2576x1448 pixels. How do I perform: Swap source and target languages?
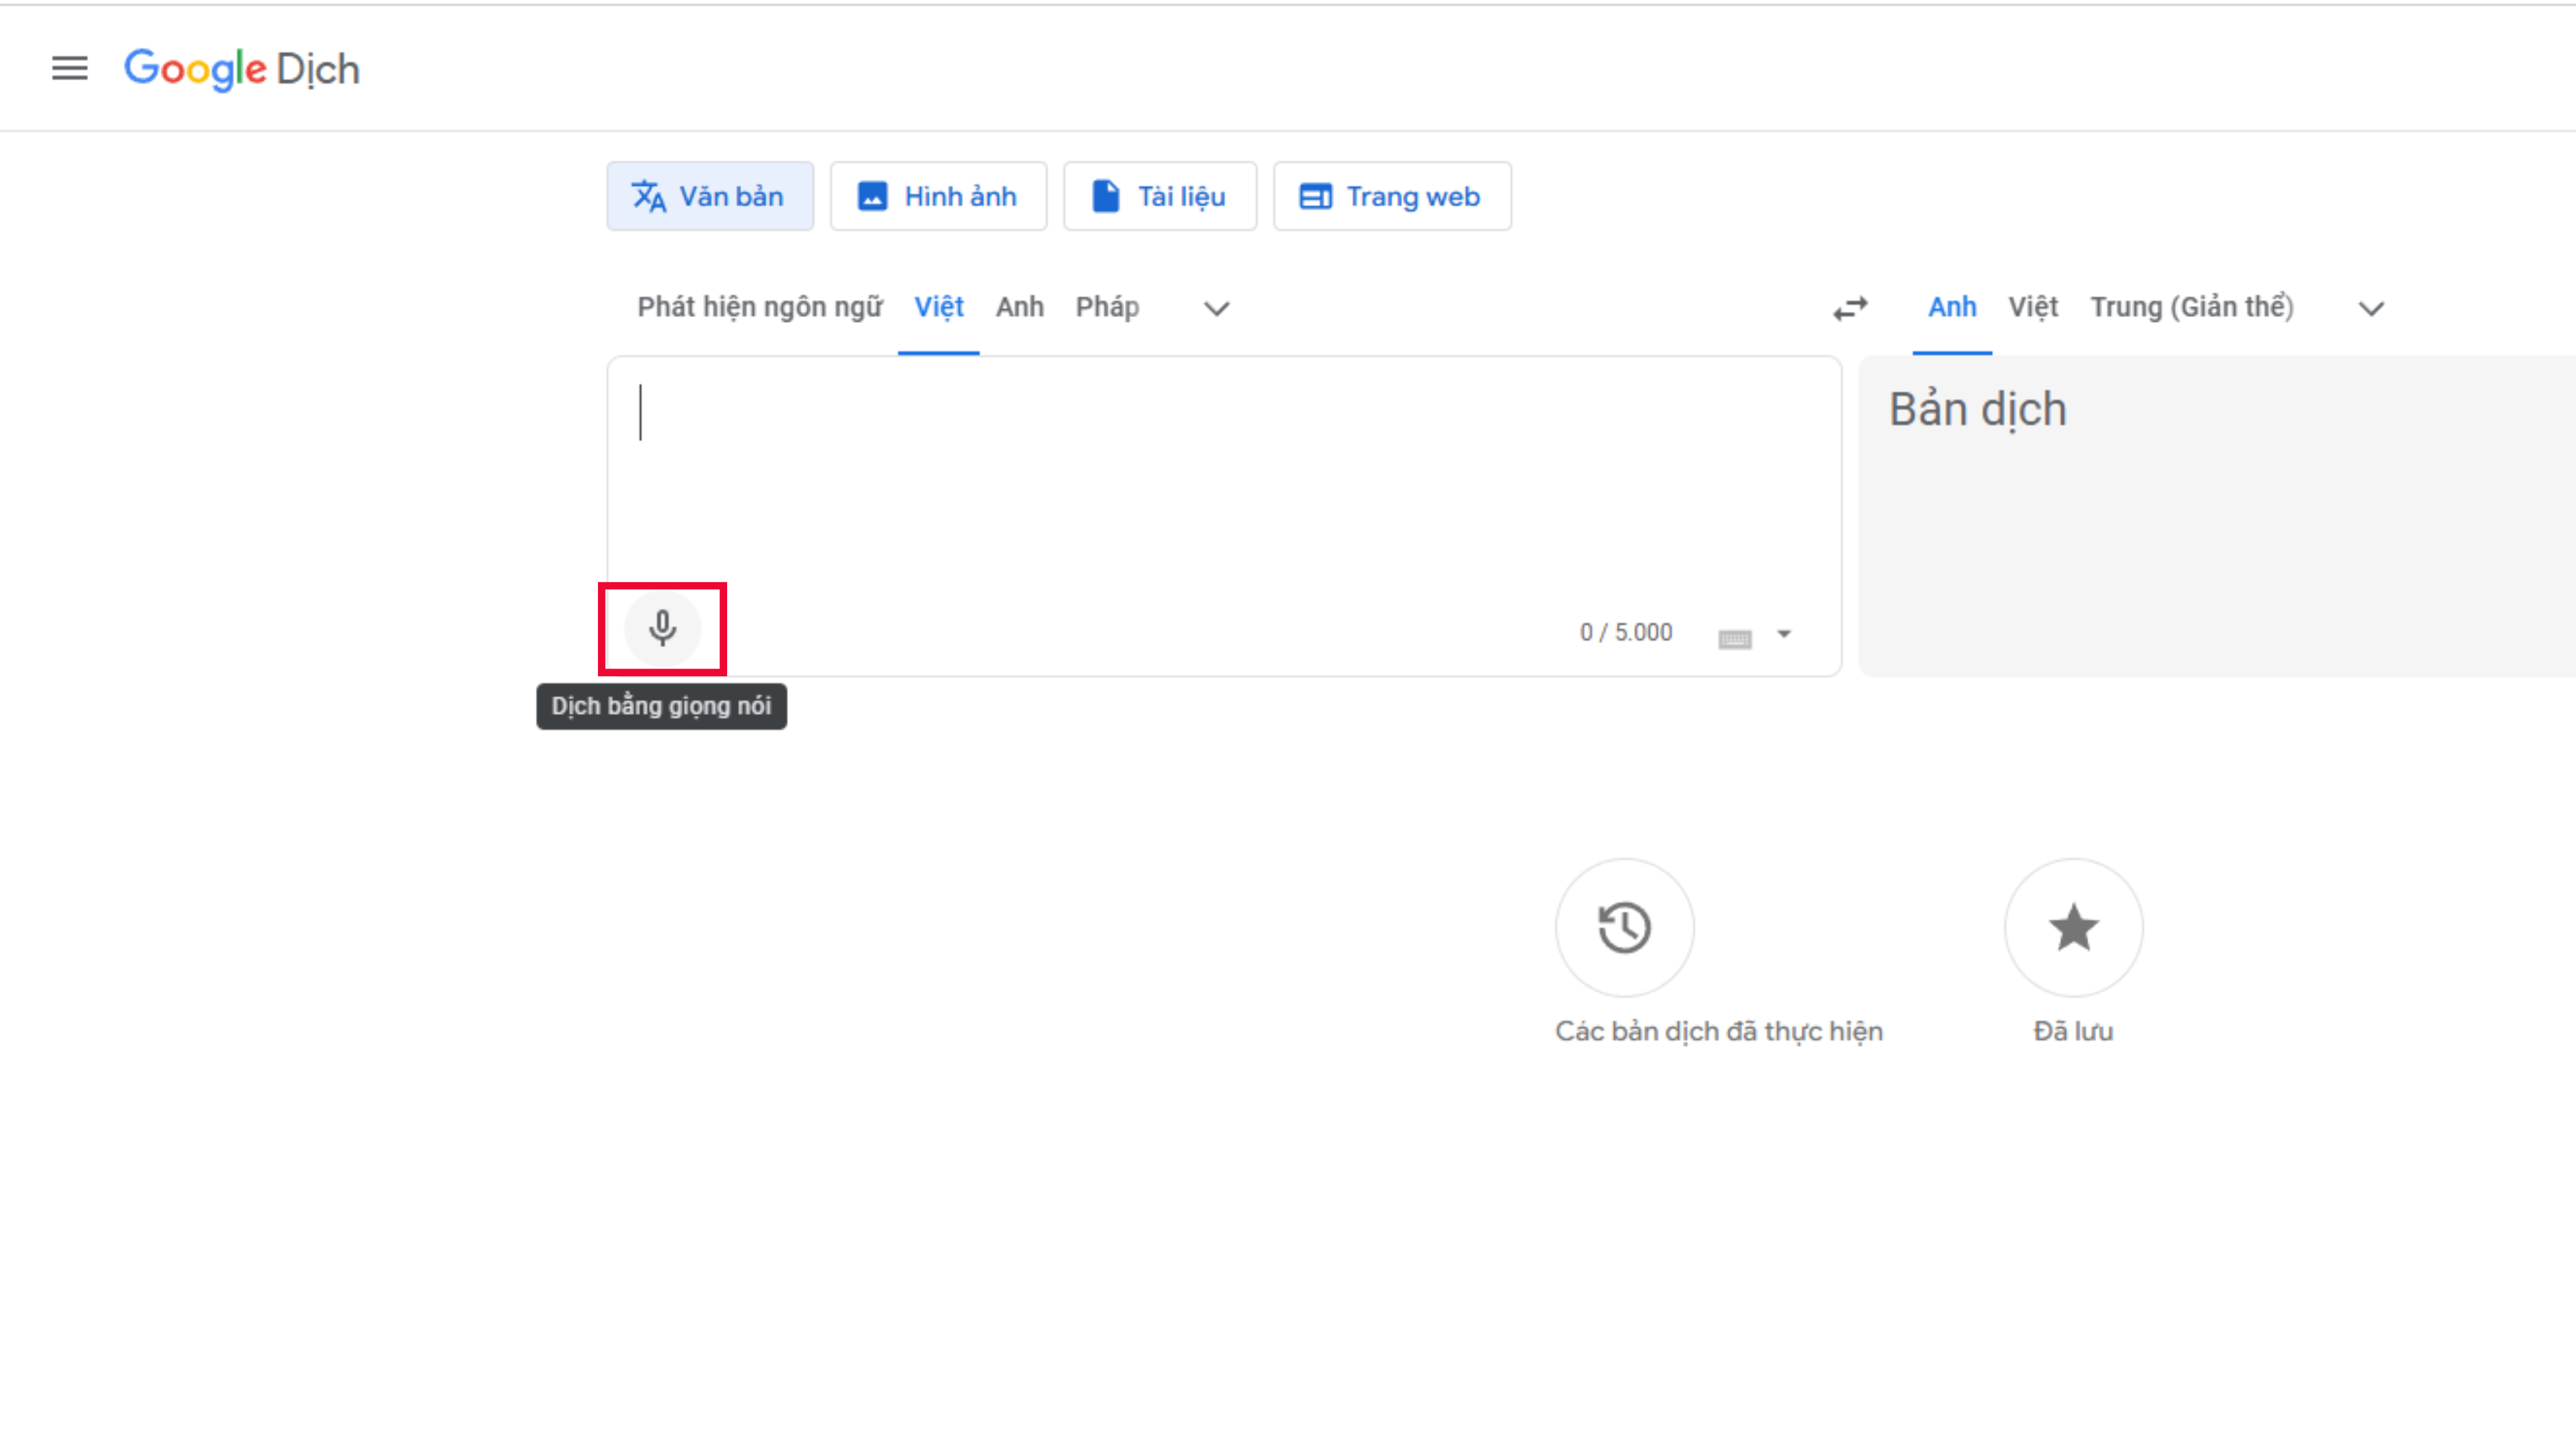tap(1850, 308)
